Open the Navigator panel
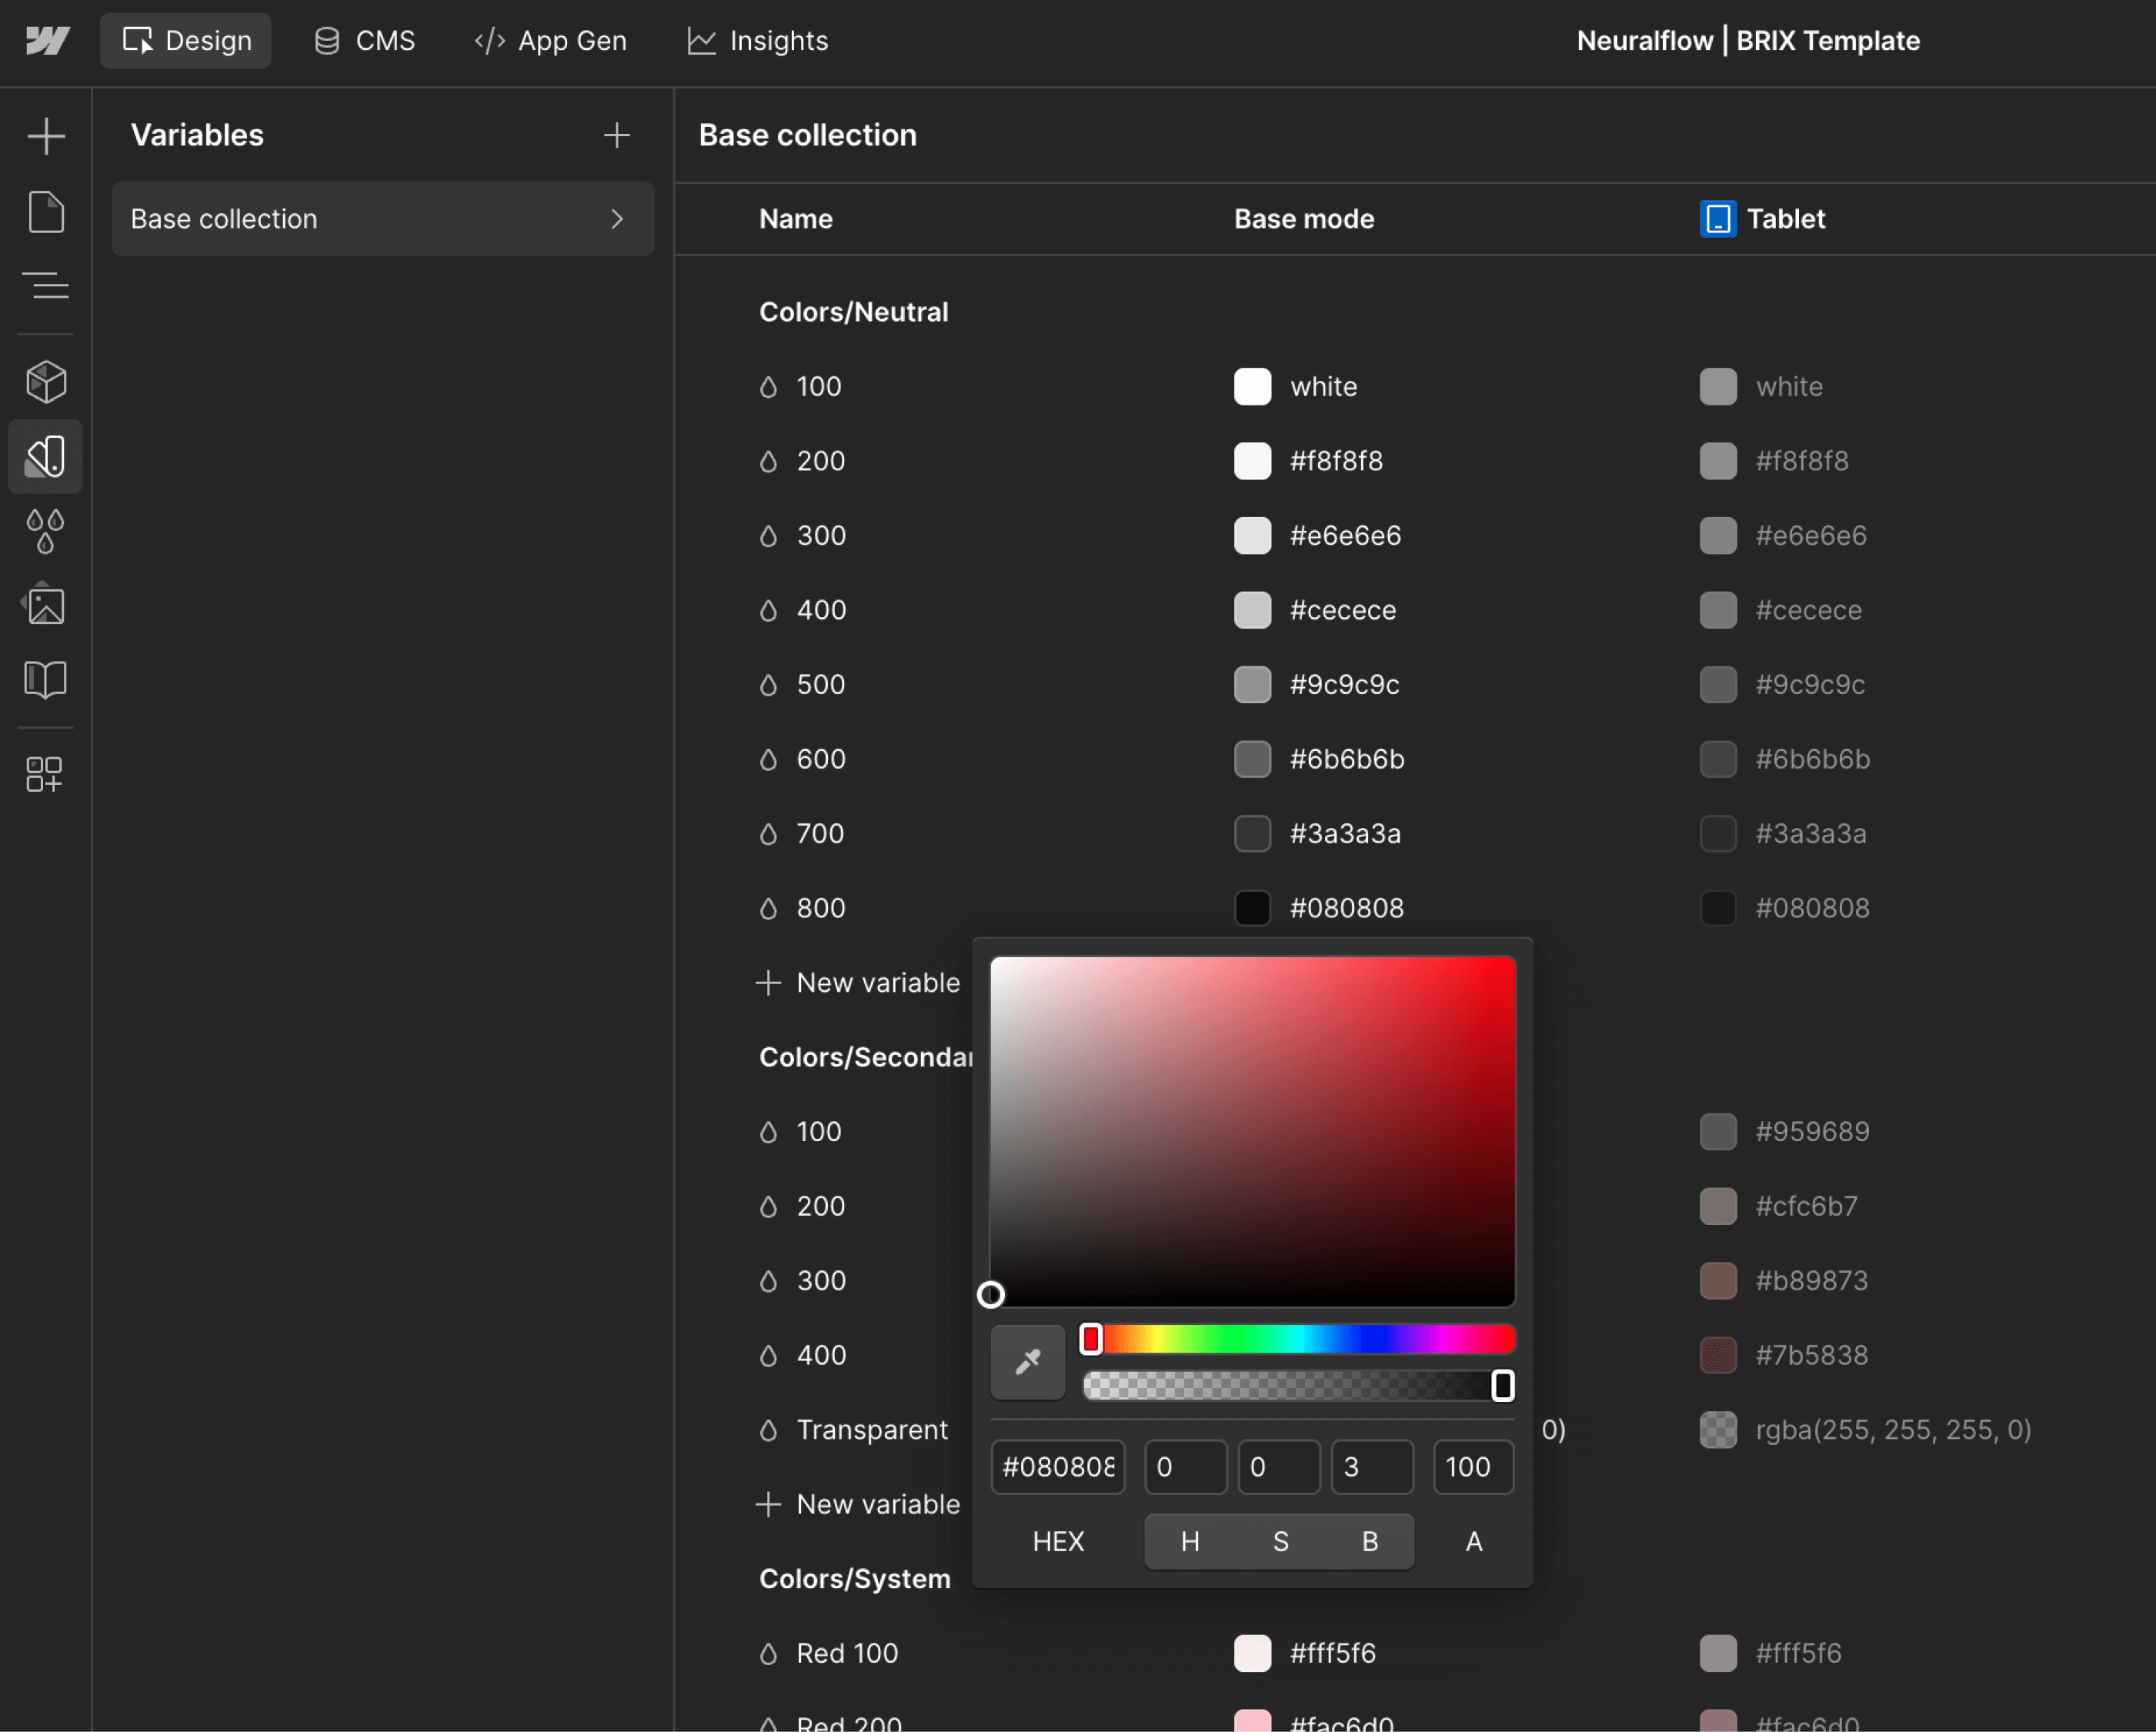The height and width of the screenshot is (1732, 2156). [46, 286]
